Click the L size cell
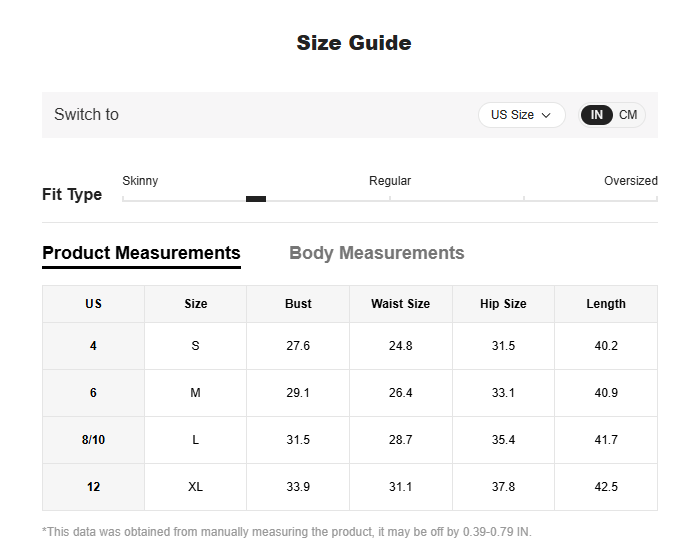The width and height of the screenshot is (690, 553). [x=195, y=440]
